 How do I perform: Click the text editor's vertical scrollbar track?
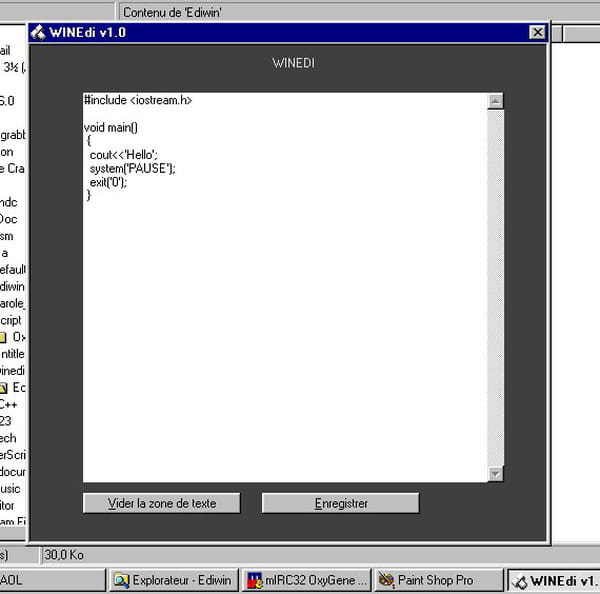495,288
